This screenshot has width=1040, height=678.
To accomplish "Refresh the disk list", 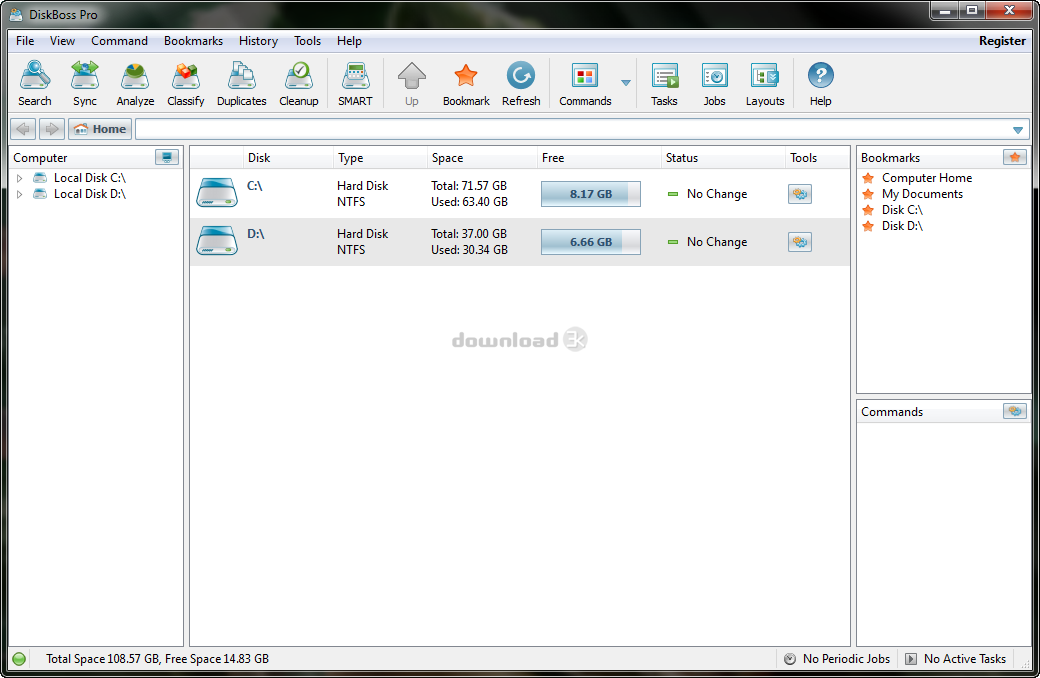I will (x=521, y=84).
